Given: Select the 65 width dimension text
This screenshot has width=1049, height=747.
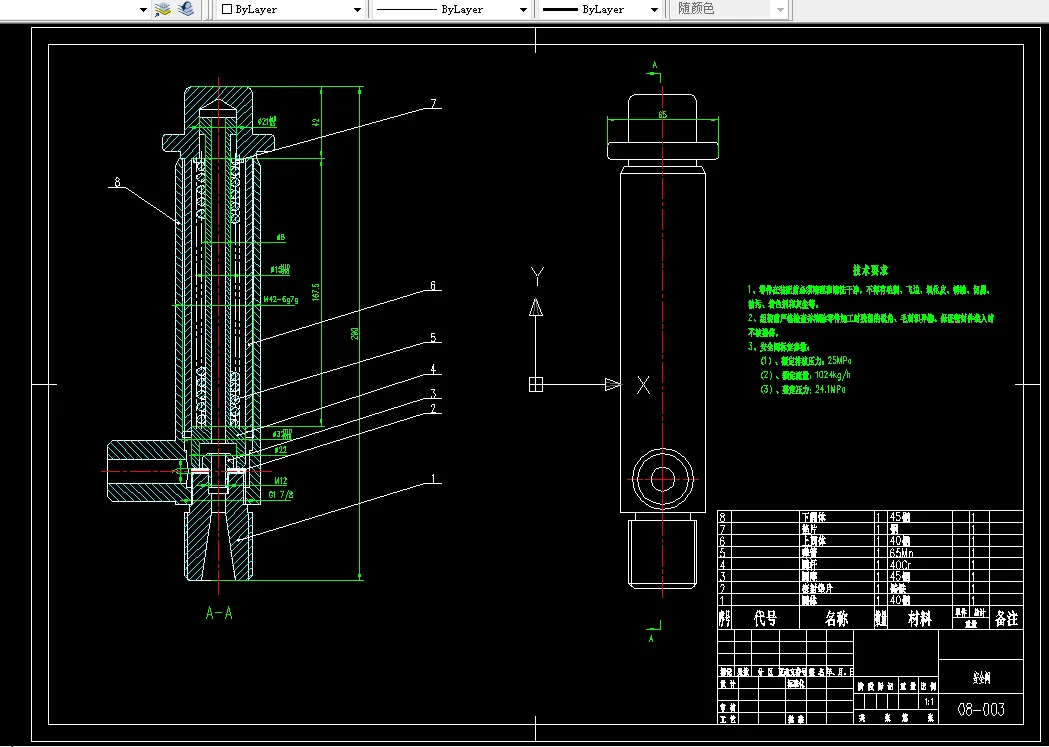Looking at the screenshot, I should (x=662, y=115).
